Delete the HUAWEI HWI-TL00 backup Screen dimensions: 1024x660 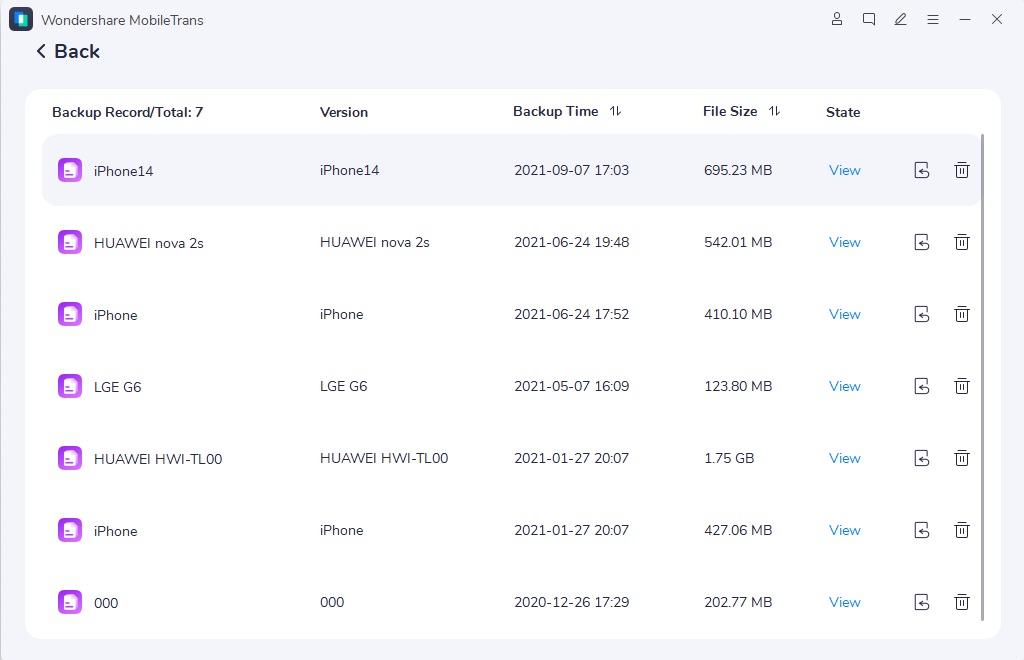961,458
